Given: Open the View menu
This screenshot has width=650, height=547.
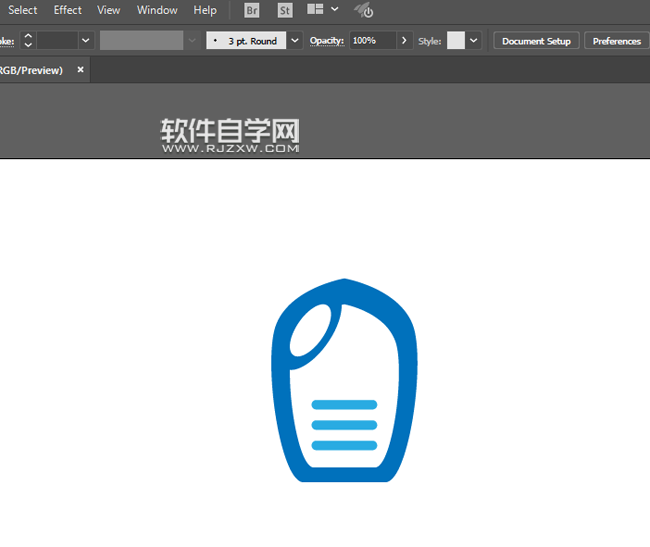Looking at the screenshot, I should [109, 10].
